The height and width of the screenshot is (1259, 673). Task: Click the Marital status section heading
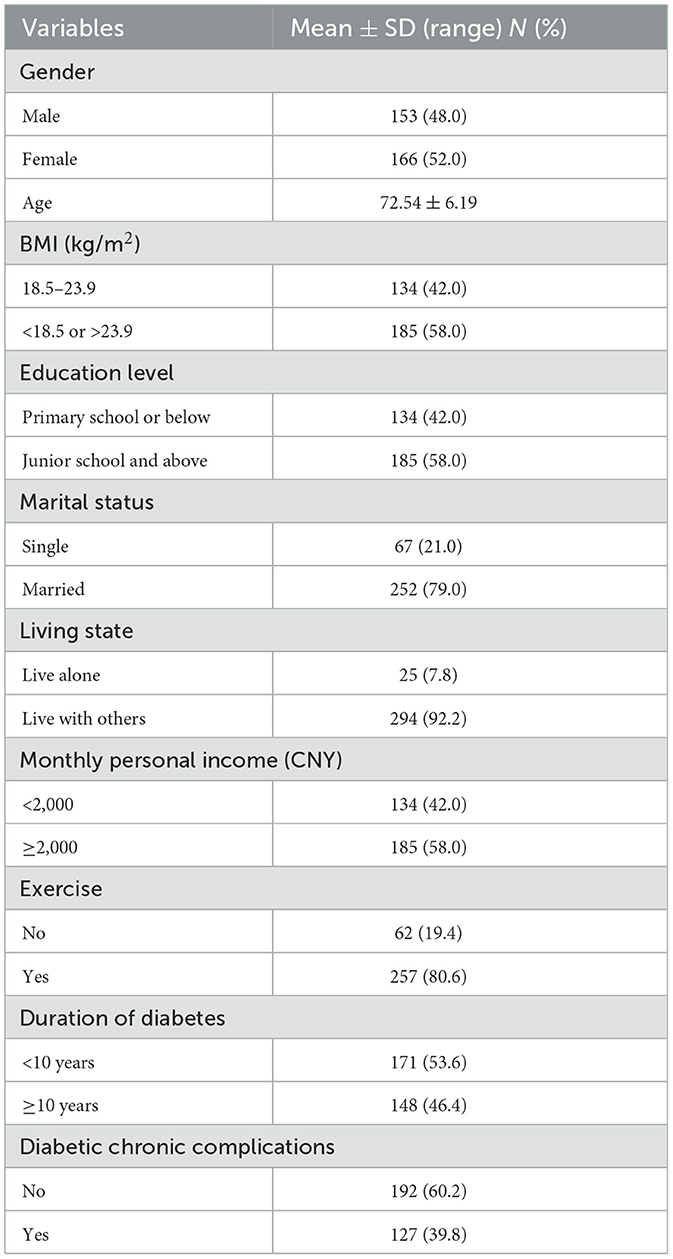(87, 502)
